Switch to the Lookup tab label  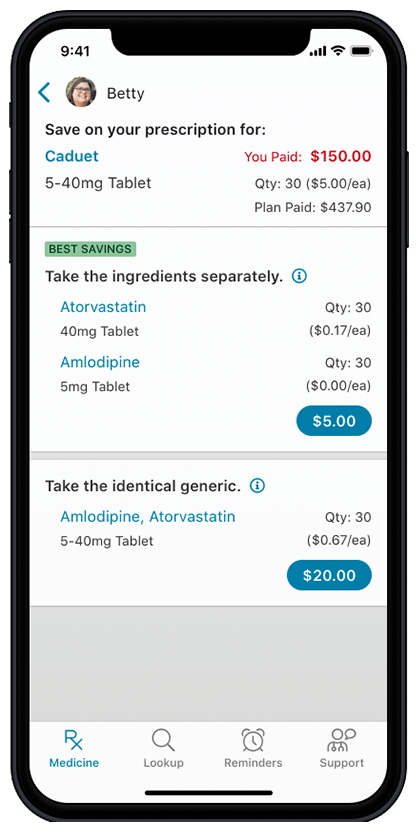[x=163, y=763]
